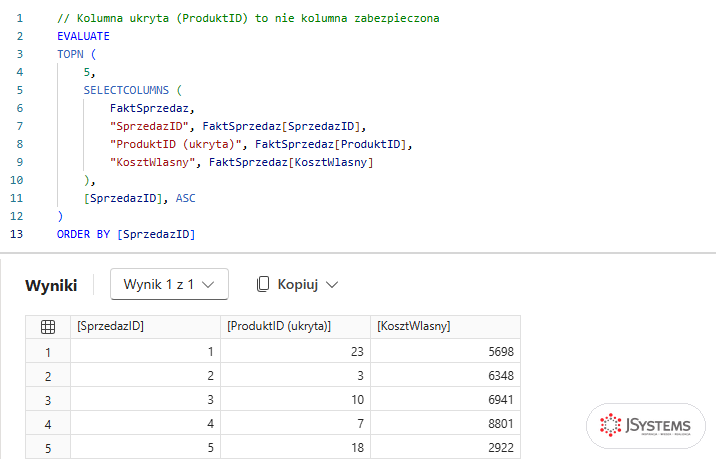Expand the Kopiuj options chevron
The height and width of the screenshot is (459, 716).
(332, 285)
